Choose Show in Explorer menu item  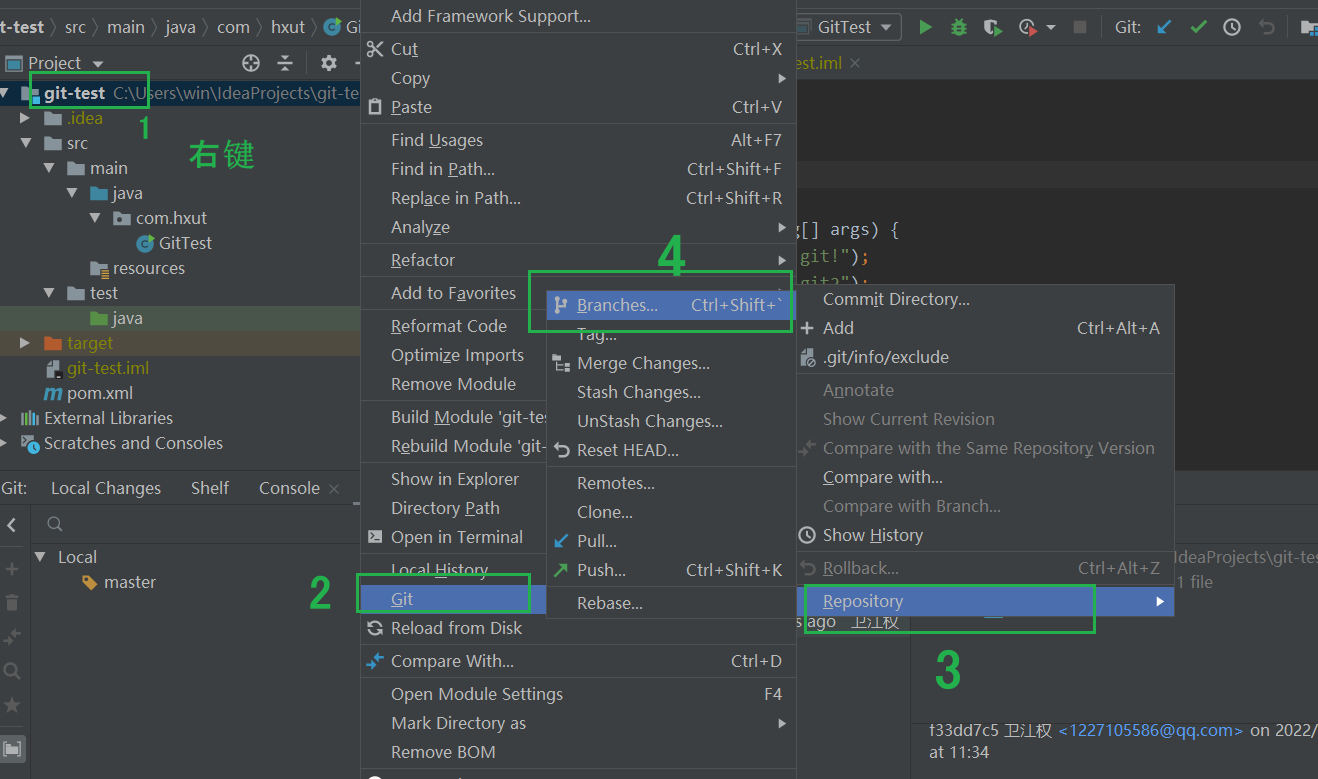(454, 479)
